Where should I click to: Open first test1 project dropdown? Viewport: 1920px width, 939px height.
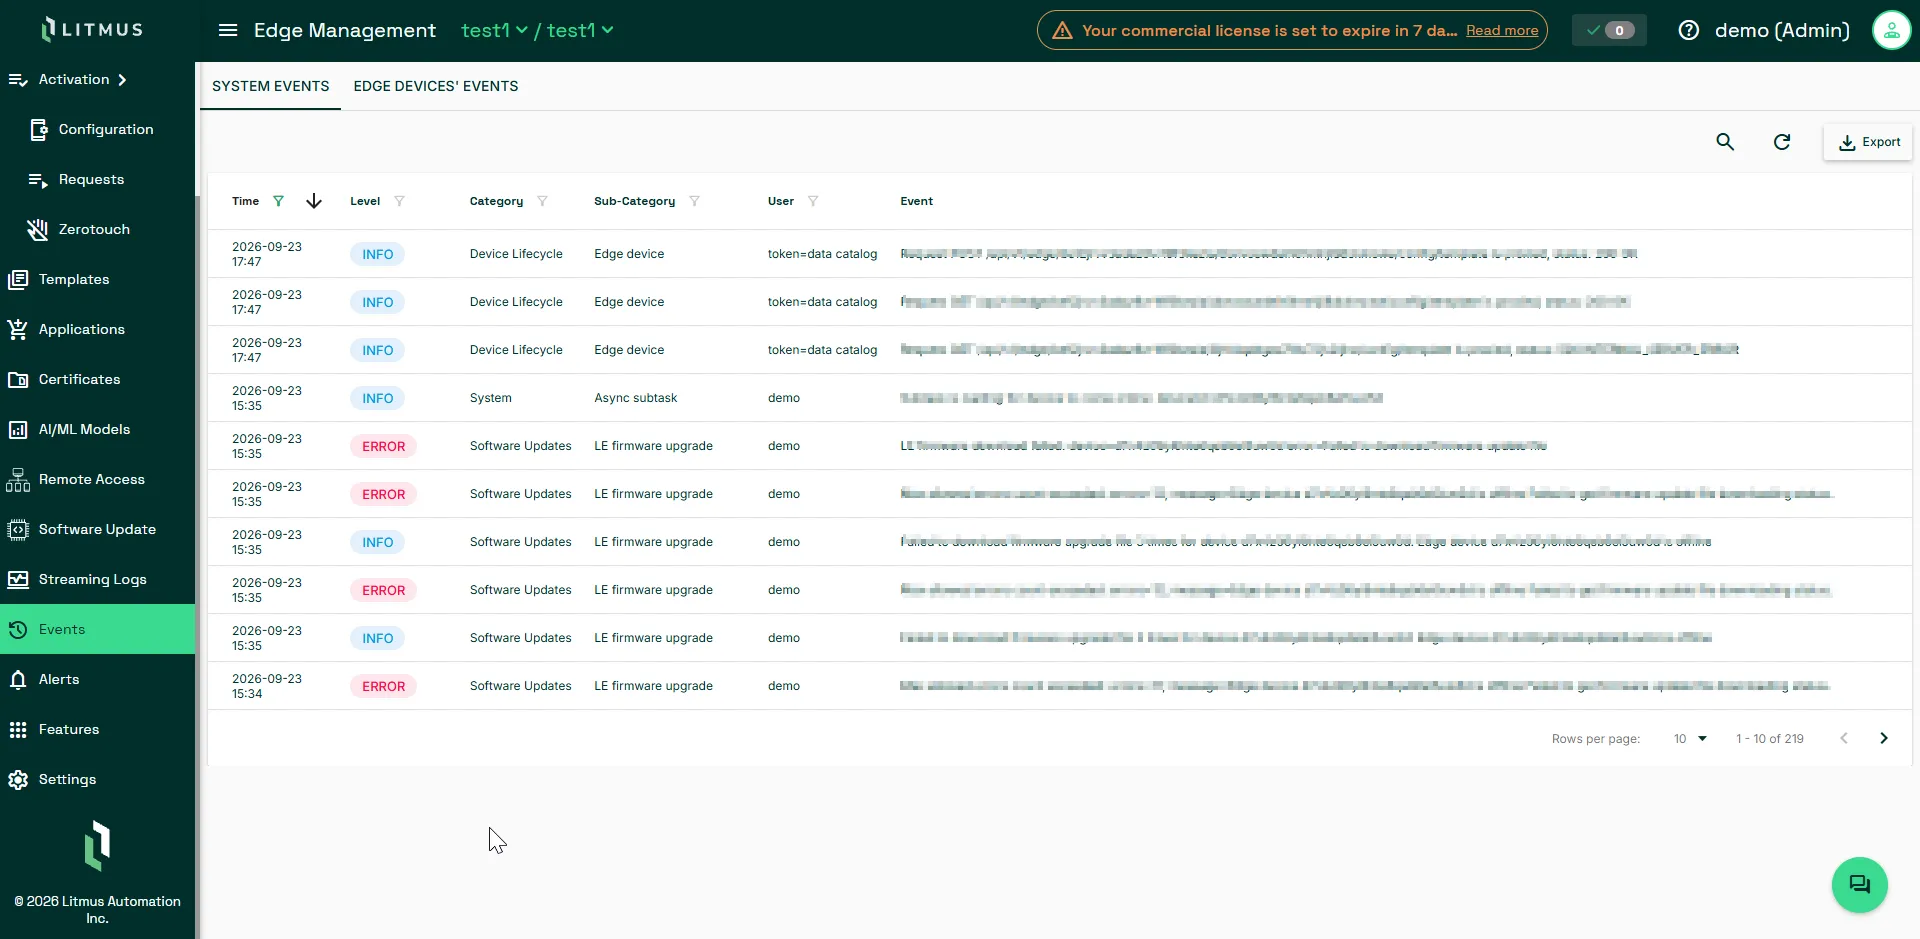494,30
